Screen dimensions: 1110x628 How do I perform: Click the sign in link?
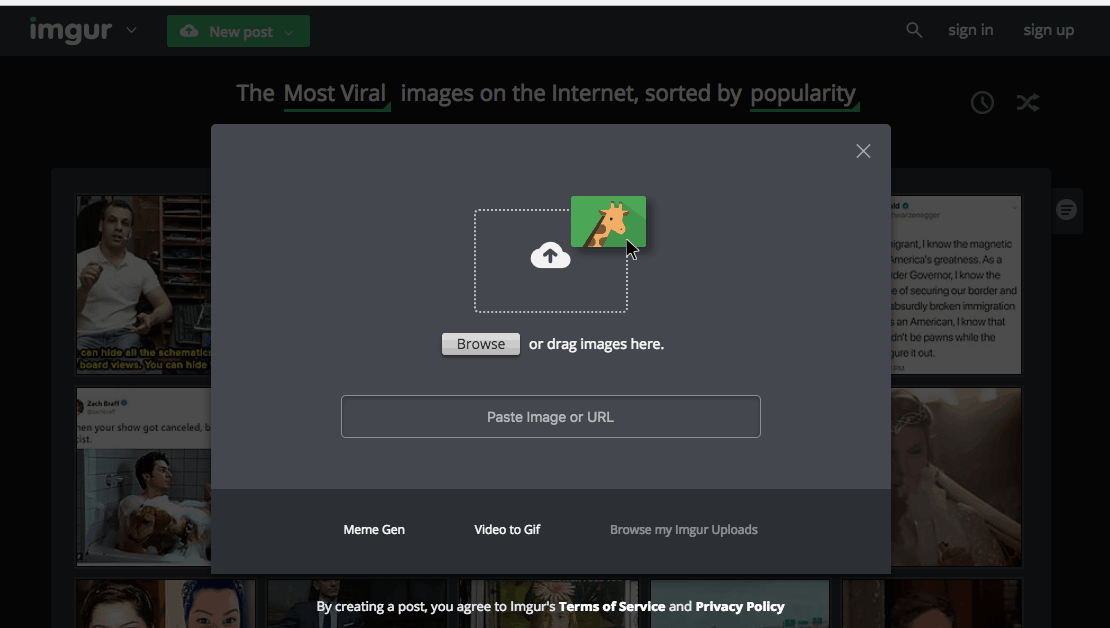(x=971, y=30)
